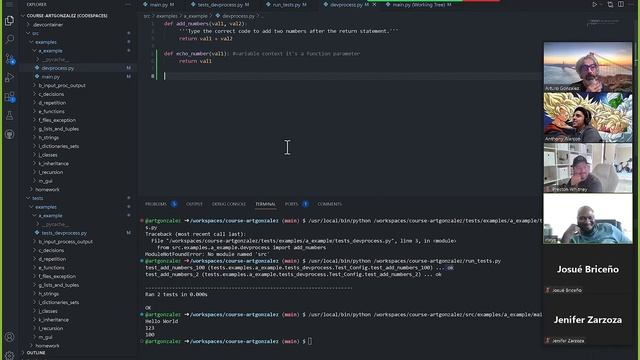Image resolution: width=640 pixels, height=360 pixels.
Task: Expand h_strings folder under src
Action: (x=49, y=138)
